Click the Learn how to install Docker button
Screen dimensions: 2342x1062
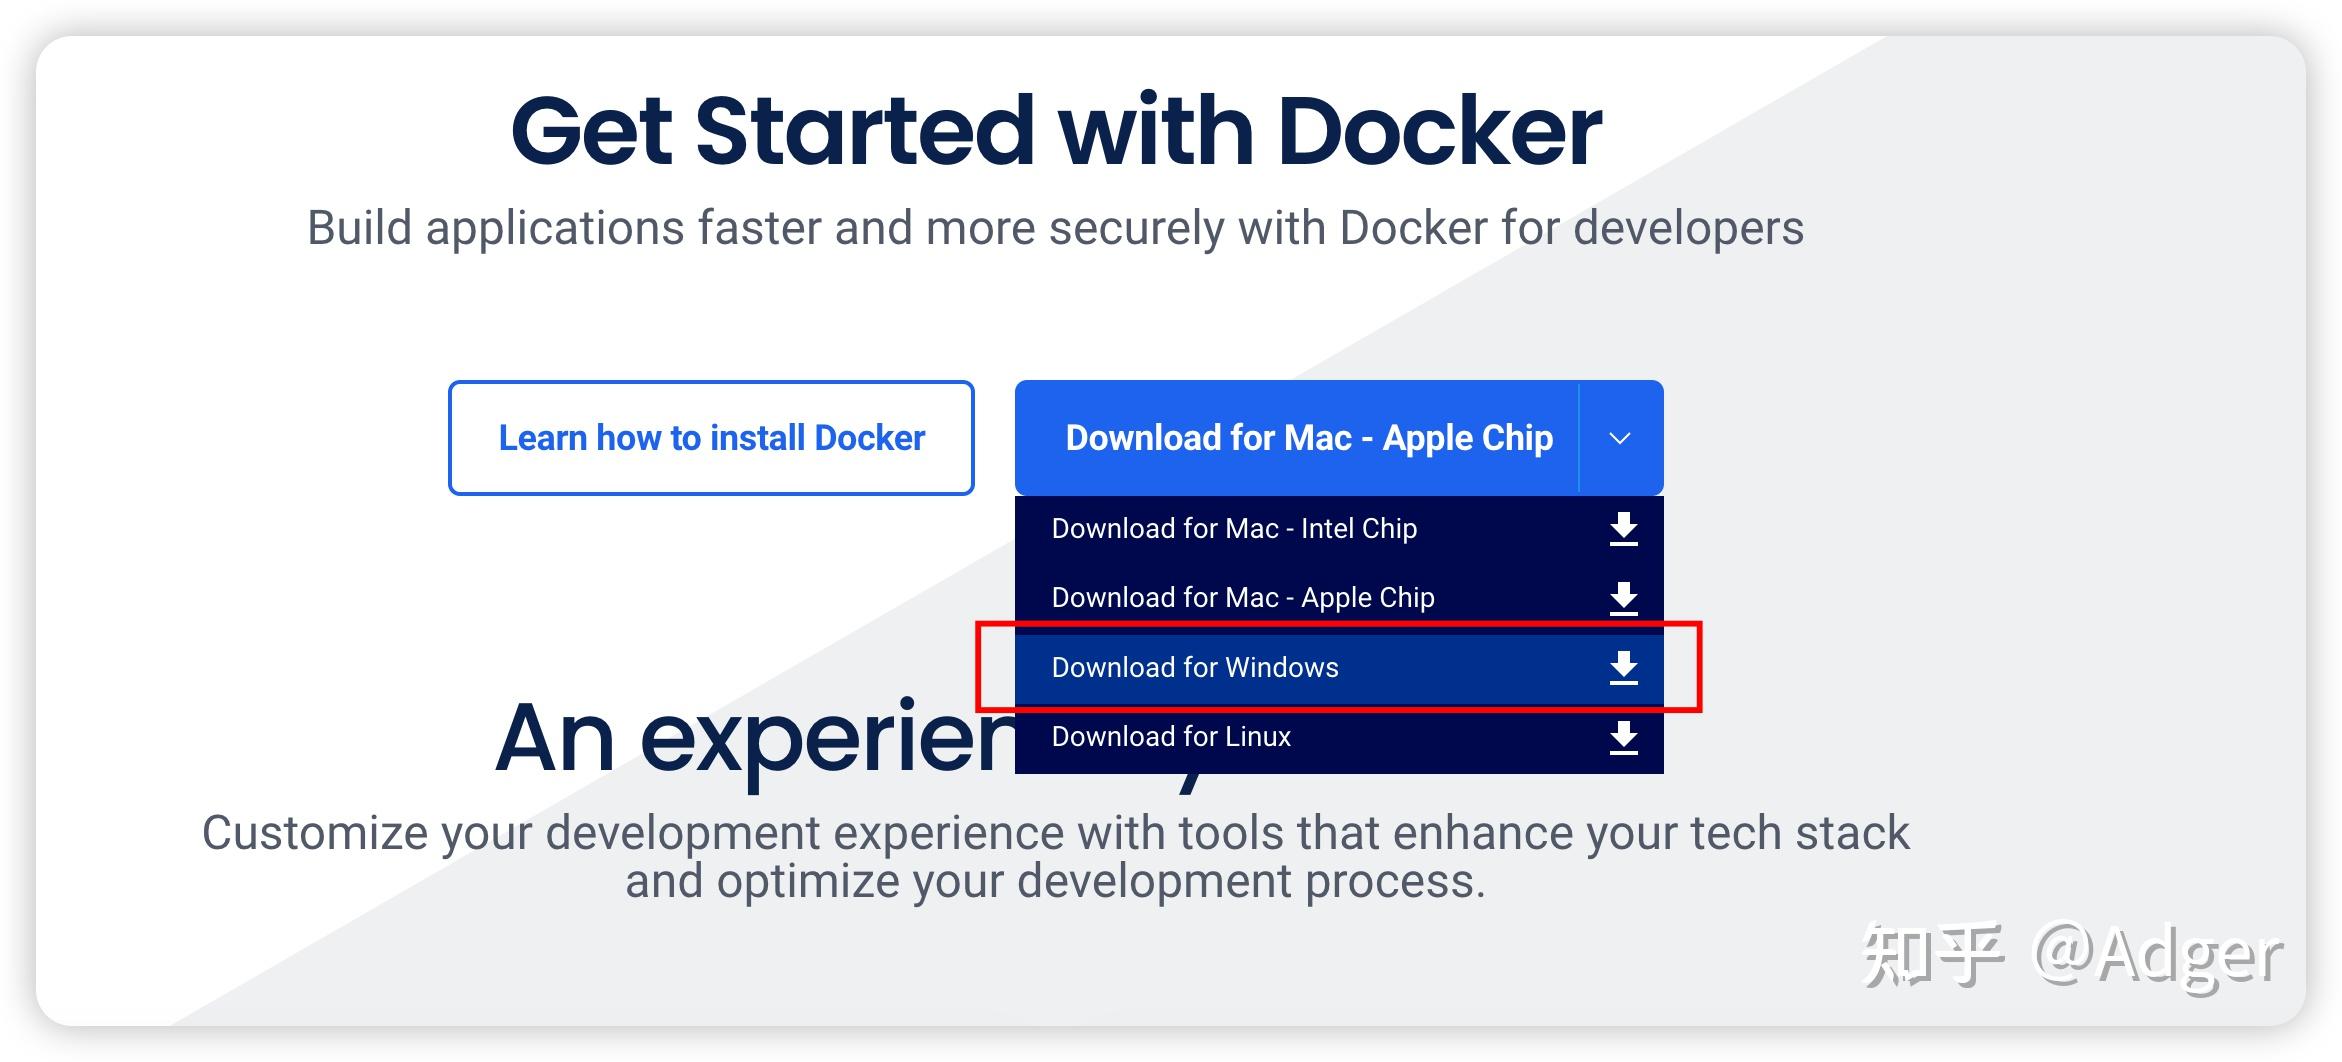tap(711, 437)
